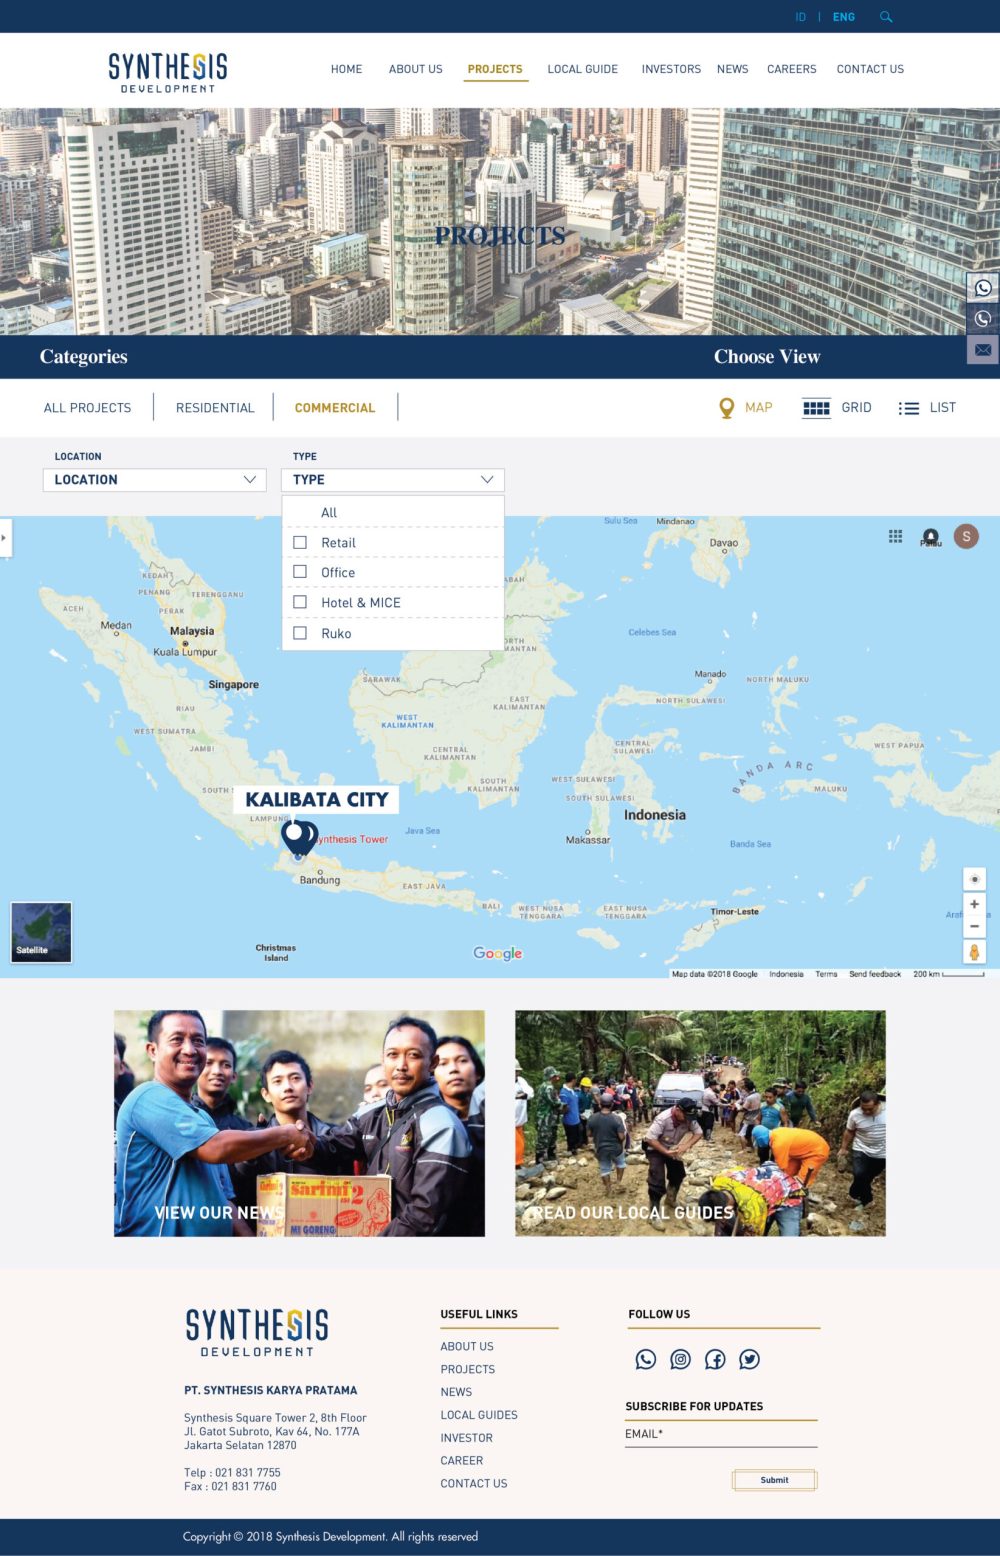Select the Commercial category tab
This screenshot has width=1000, height=1556.
pyautogui.click(x=335, y=408)
